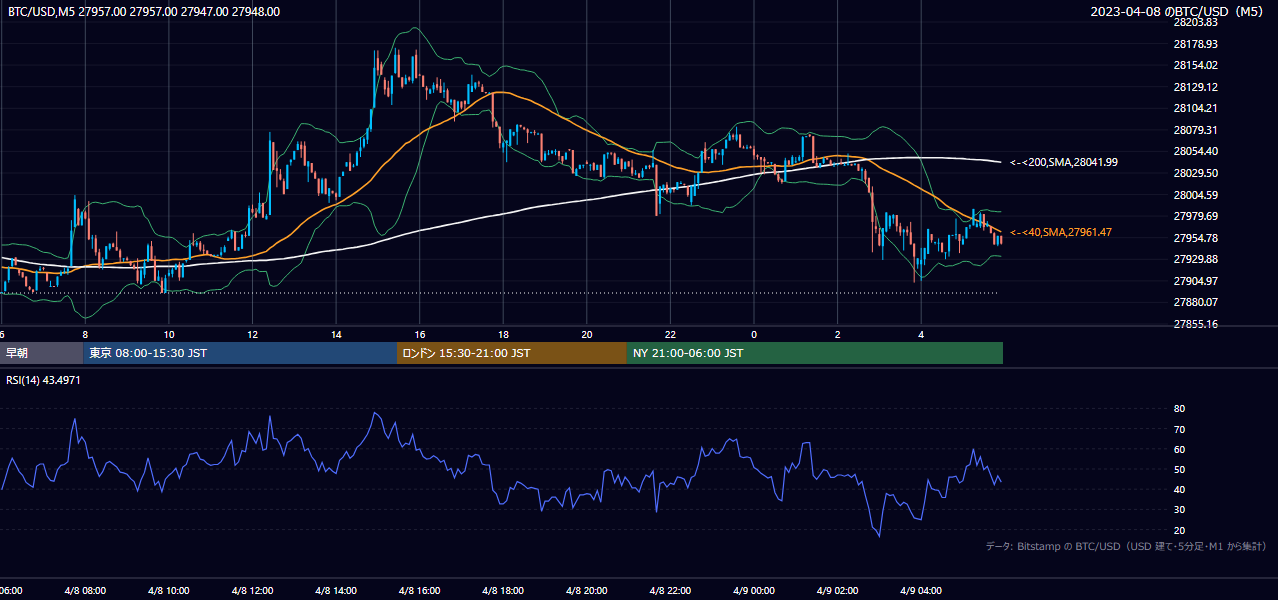Click hour 8 on the price chart time axis

point(85,335)
